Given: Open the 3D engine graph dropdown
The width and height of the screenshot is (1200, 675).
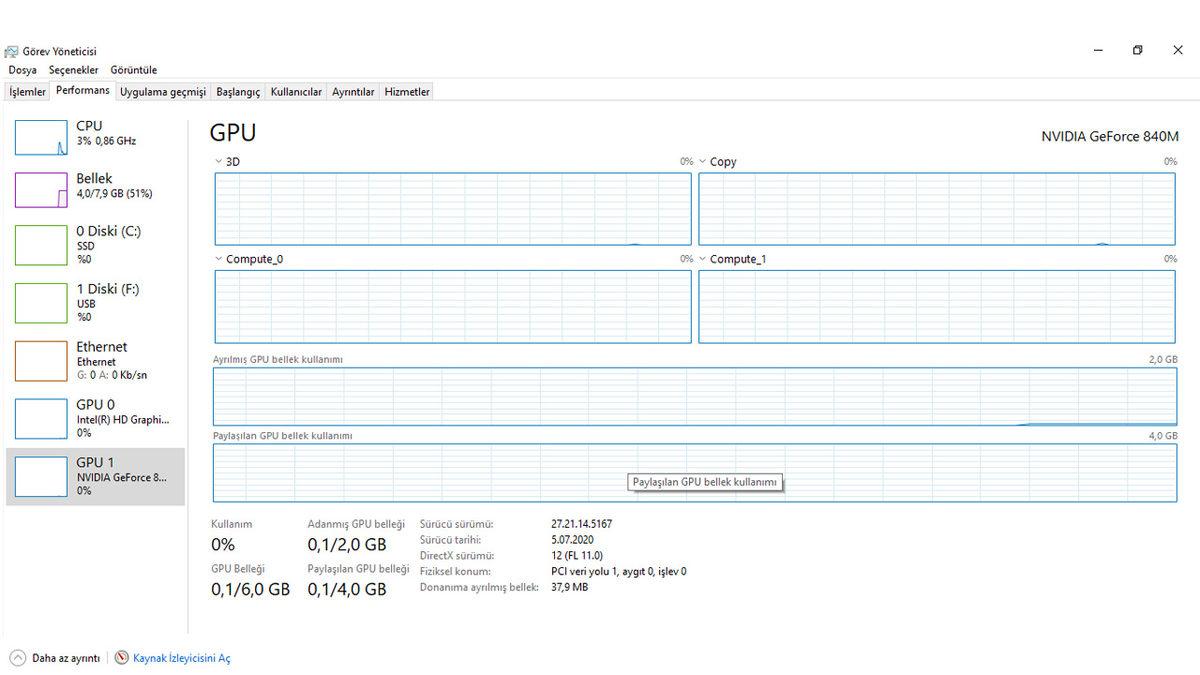Looking at the screenshot, I should pos(219,161).
